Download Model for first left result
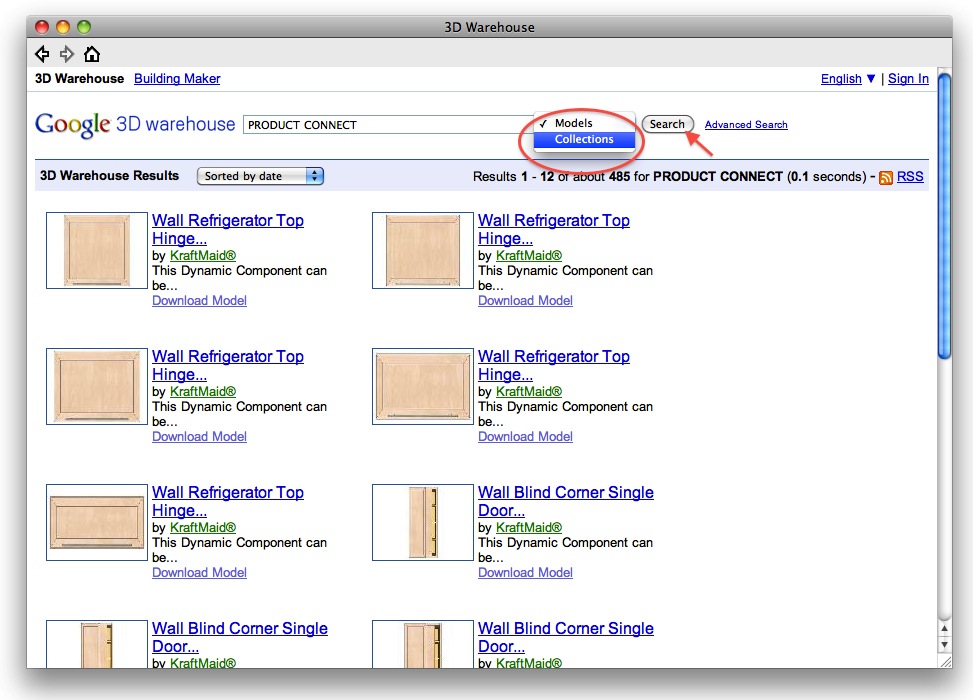 coord(199,300)
